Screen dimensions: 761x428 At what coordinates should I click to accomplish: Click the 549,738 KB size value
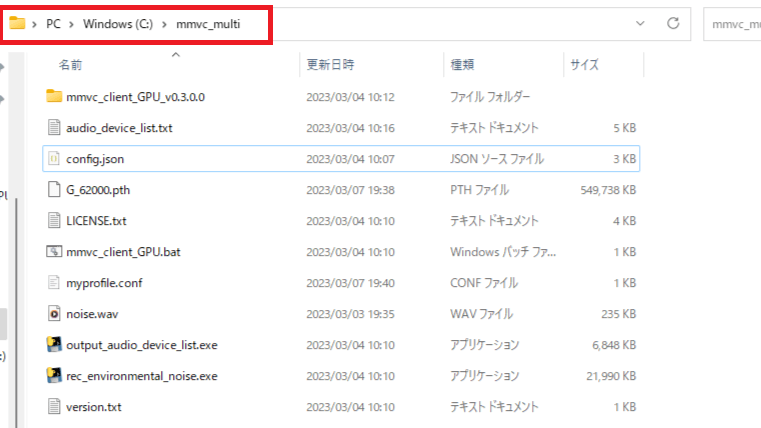[608, 190]
